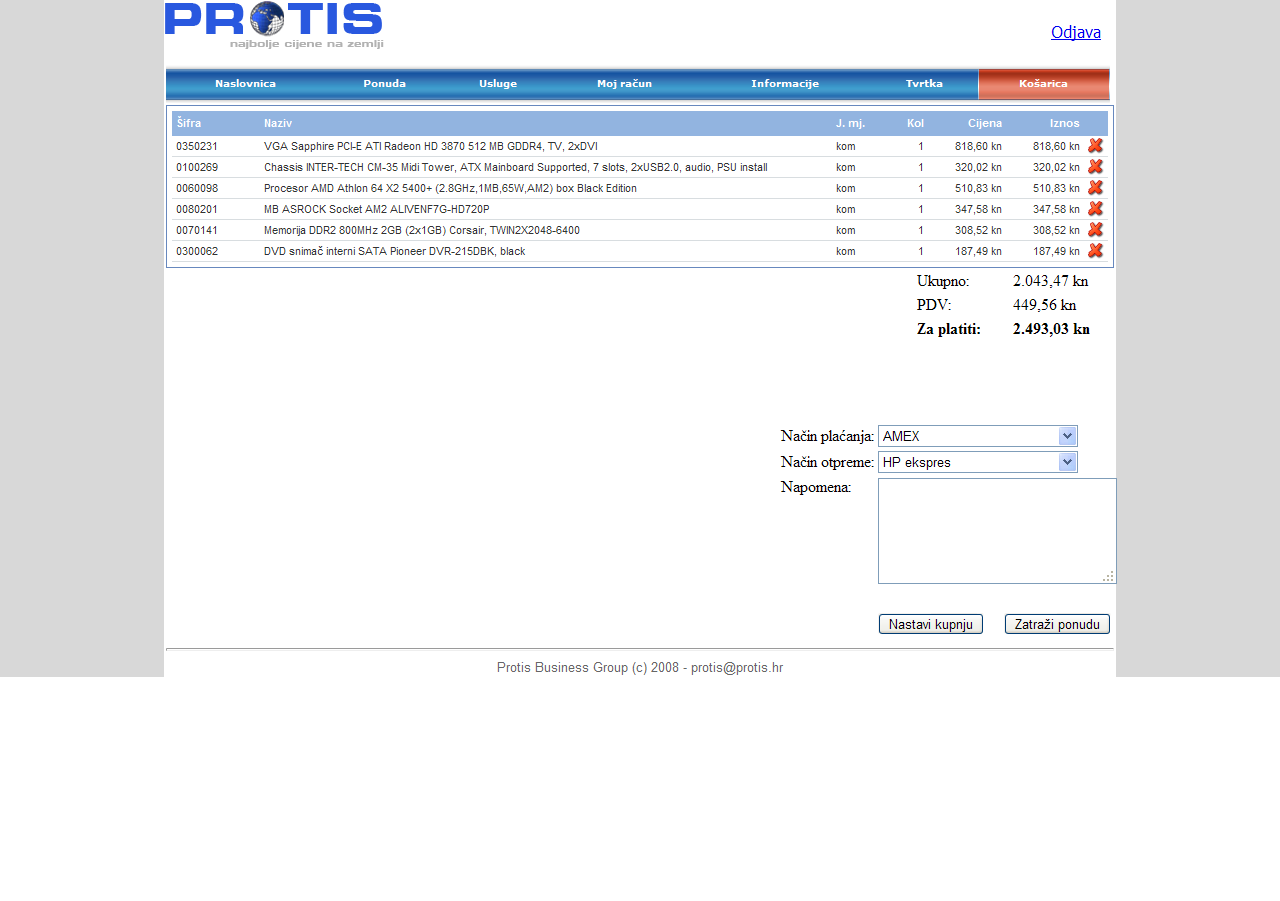Image resolution: width=1280 pixels, height=901 pixels.
Task: Switch to the Košarica tab
Action: click(1043, 84)
